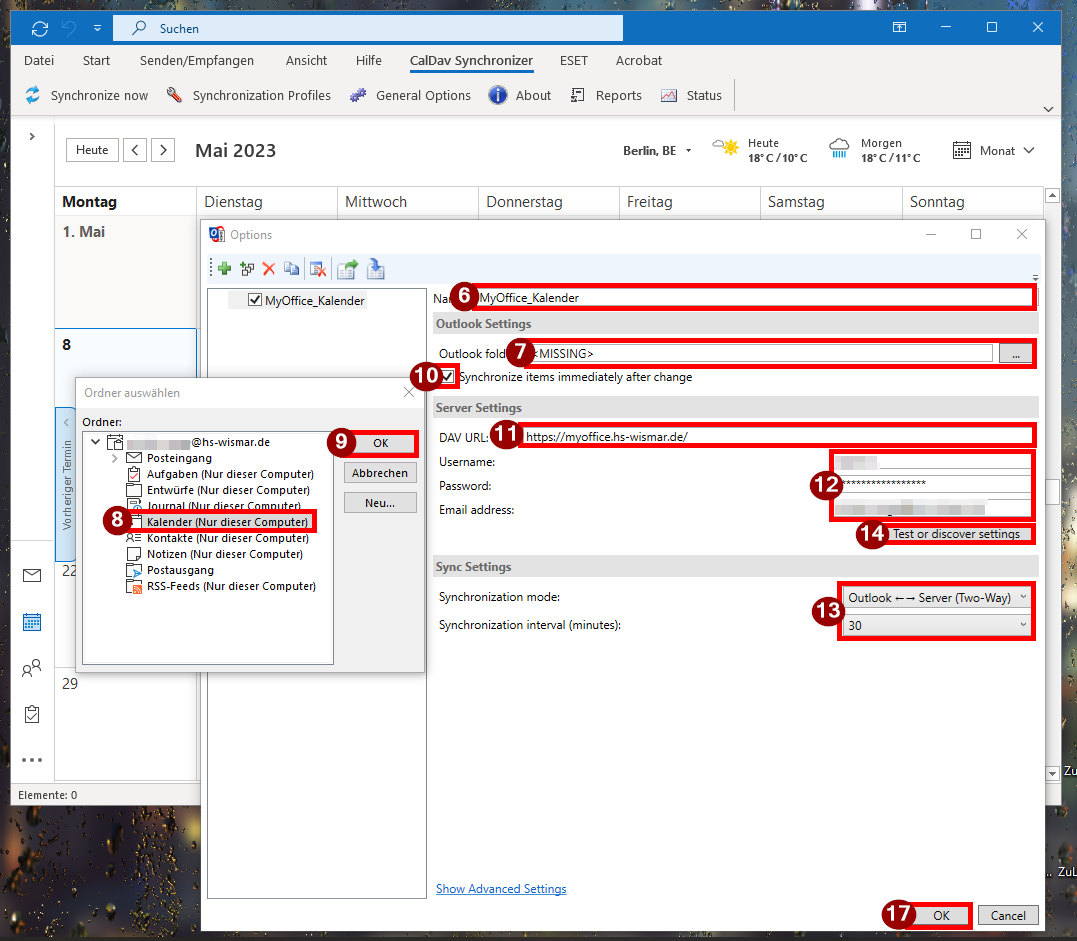Toggle Synchronize items immediately after change
The image size is (1077, 941).
tap(448, 376)
